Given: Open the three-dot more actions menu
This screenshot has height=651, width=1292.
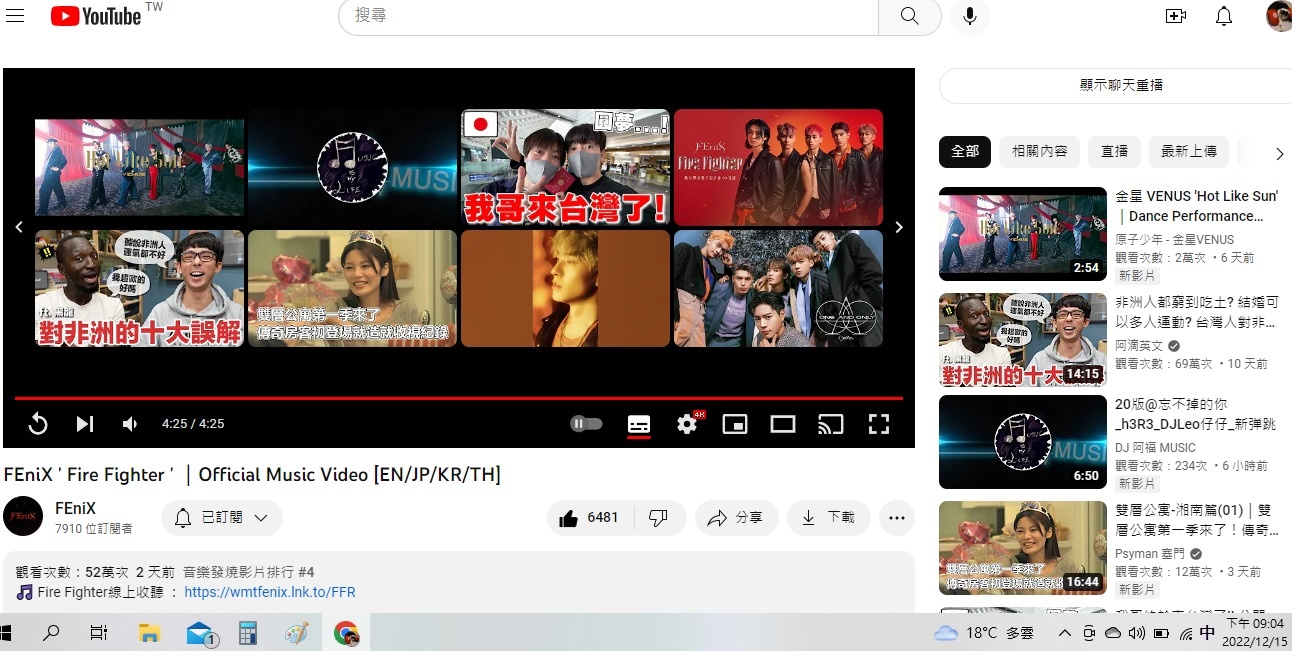Looking at the screenshot, I should 896,518.
